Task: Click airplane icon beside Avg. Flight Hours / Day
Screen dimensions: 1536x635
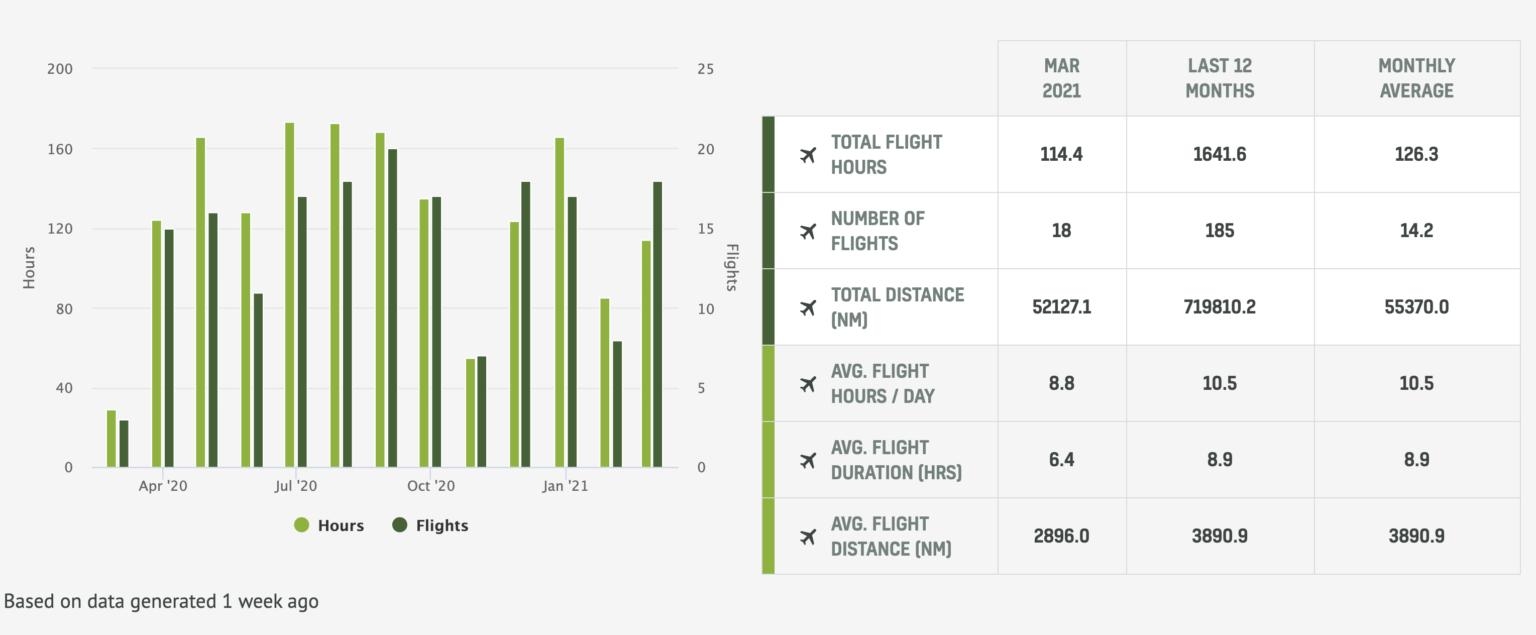Action: point(808,384)
